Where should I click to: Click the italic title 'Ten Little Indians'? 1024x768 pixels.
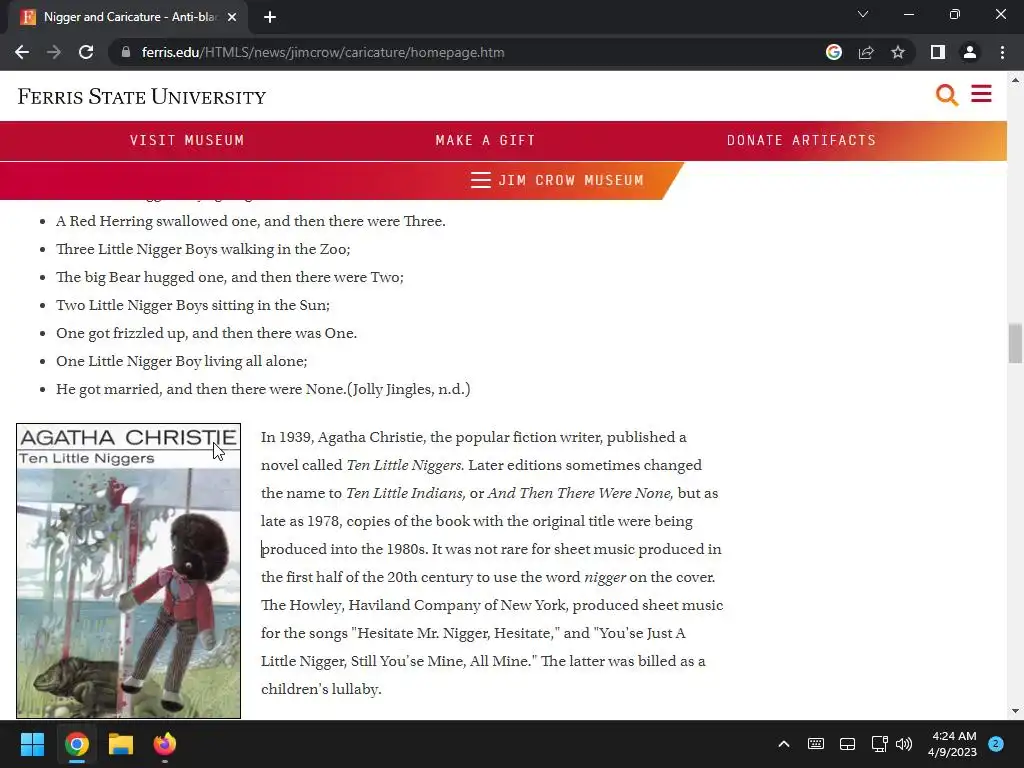pos(406,493)
